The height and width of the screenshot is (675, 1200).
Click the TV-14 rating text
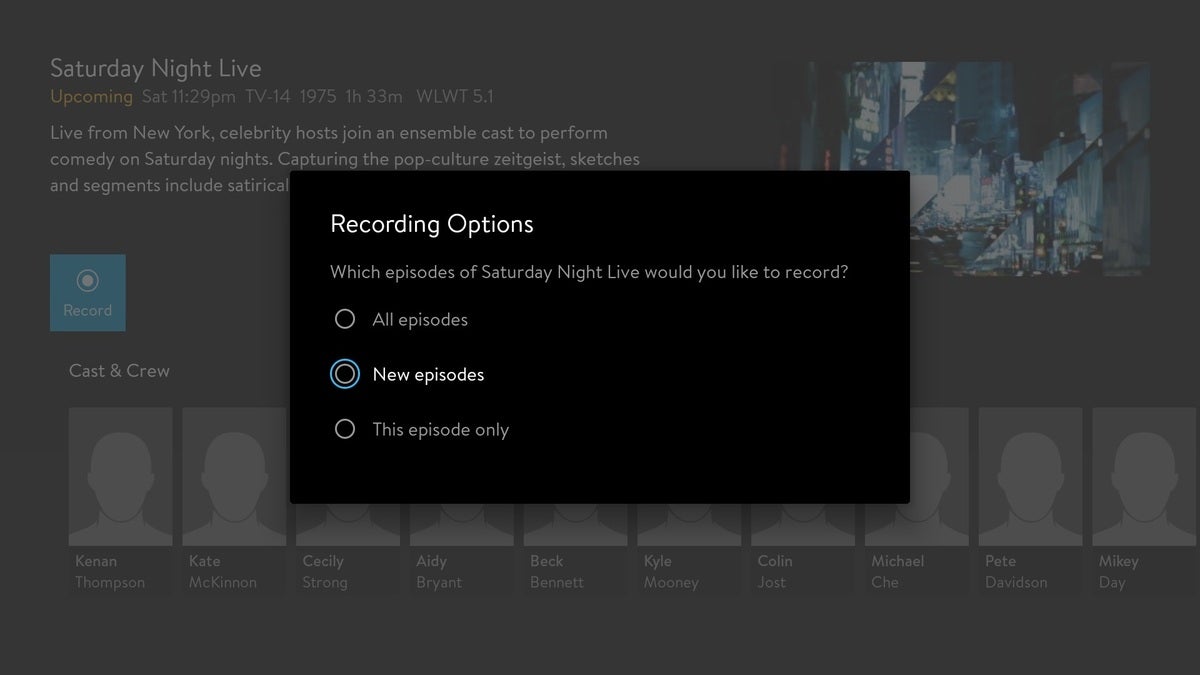(270, 97)
